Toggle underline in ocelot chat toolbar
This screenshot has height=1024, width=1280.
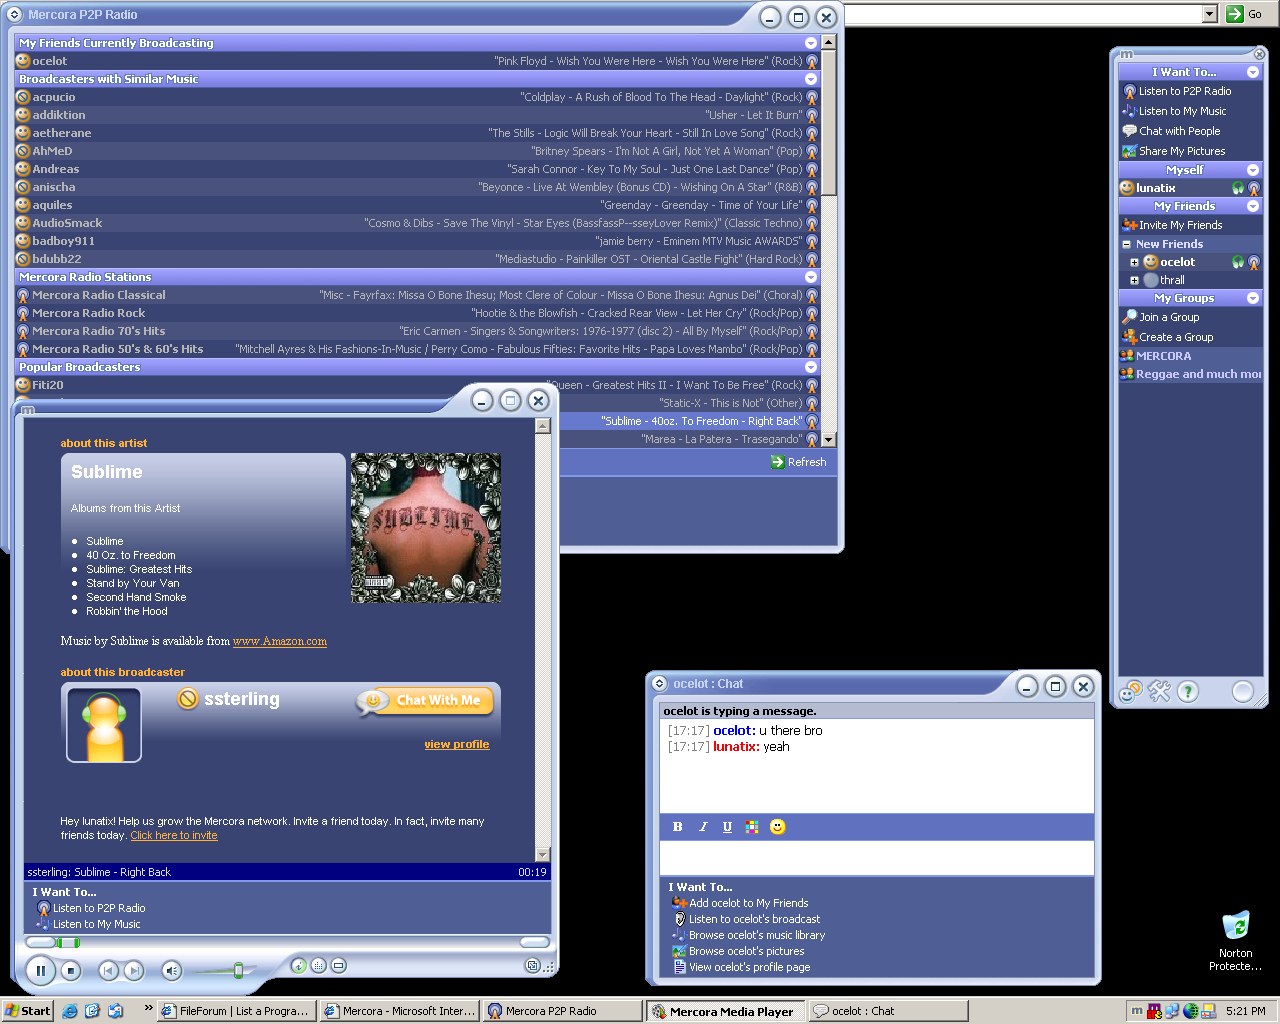(727, 827)
